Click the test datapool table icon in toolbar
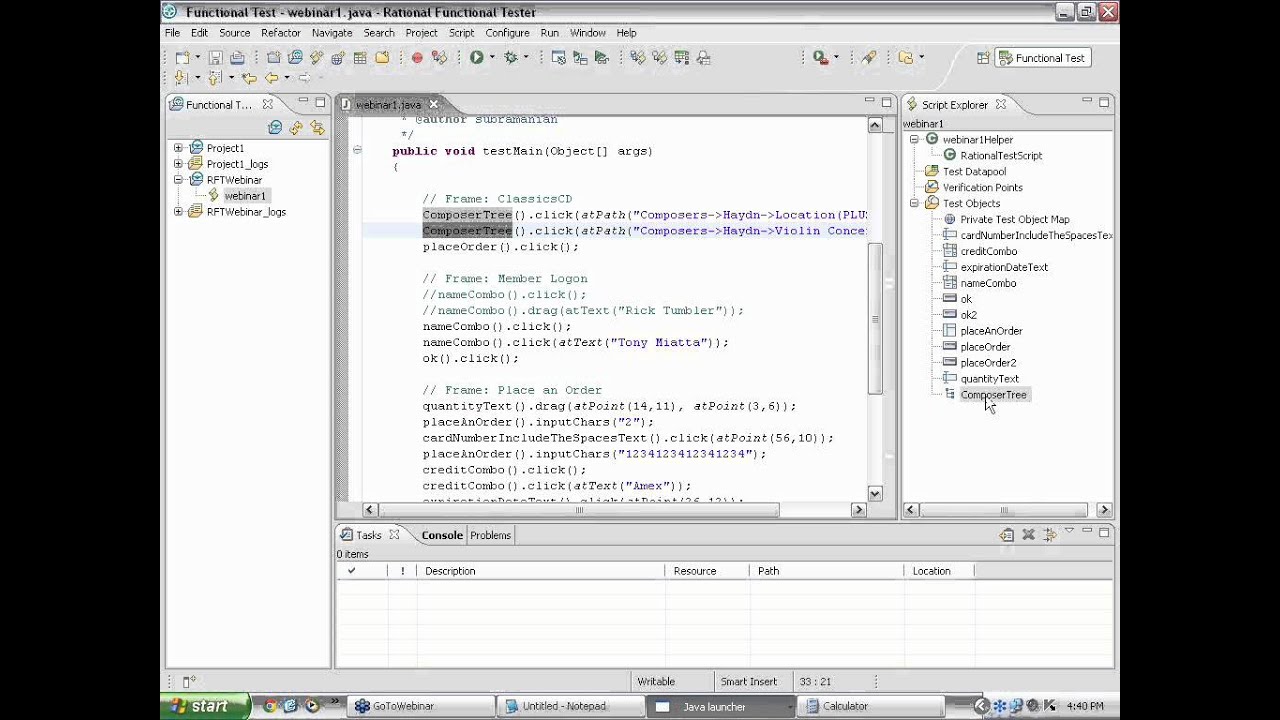Viewport: 1280px width, 720px height. (x=360, y=58)
